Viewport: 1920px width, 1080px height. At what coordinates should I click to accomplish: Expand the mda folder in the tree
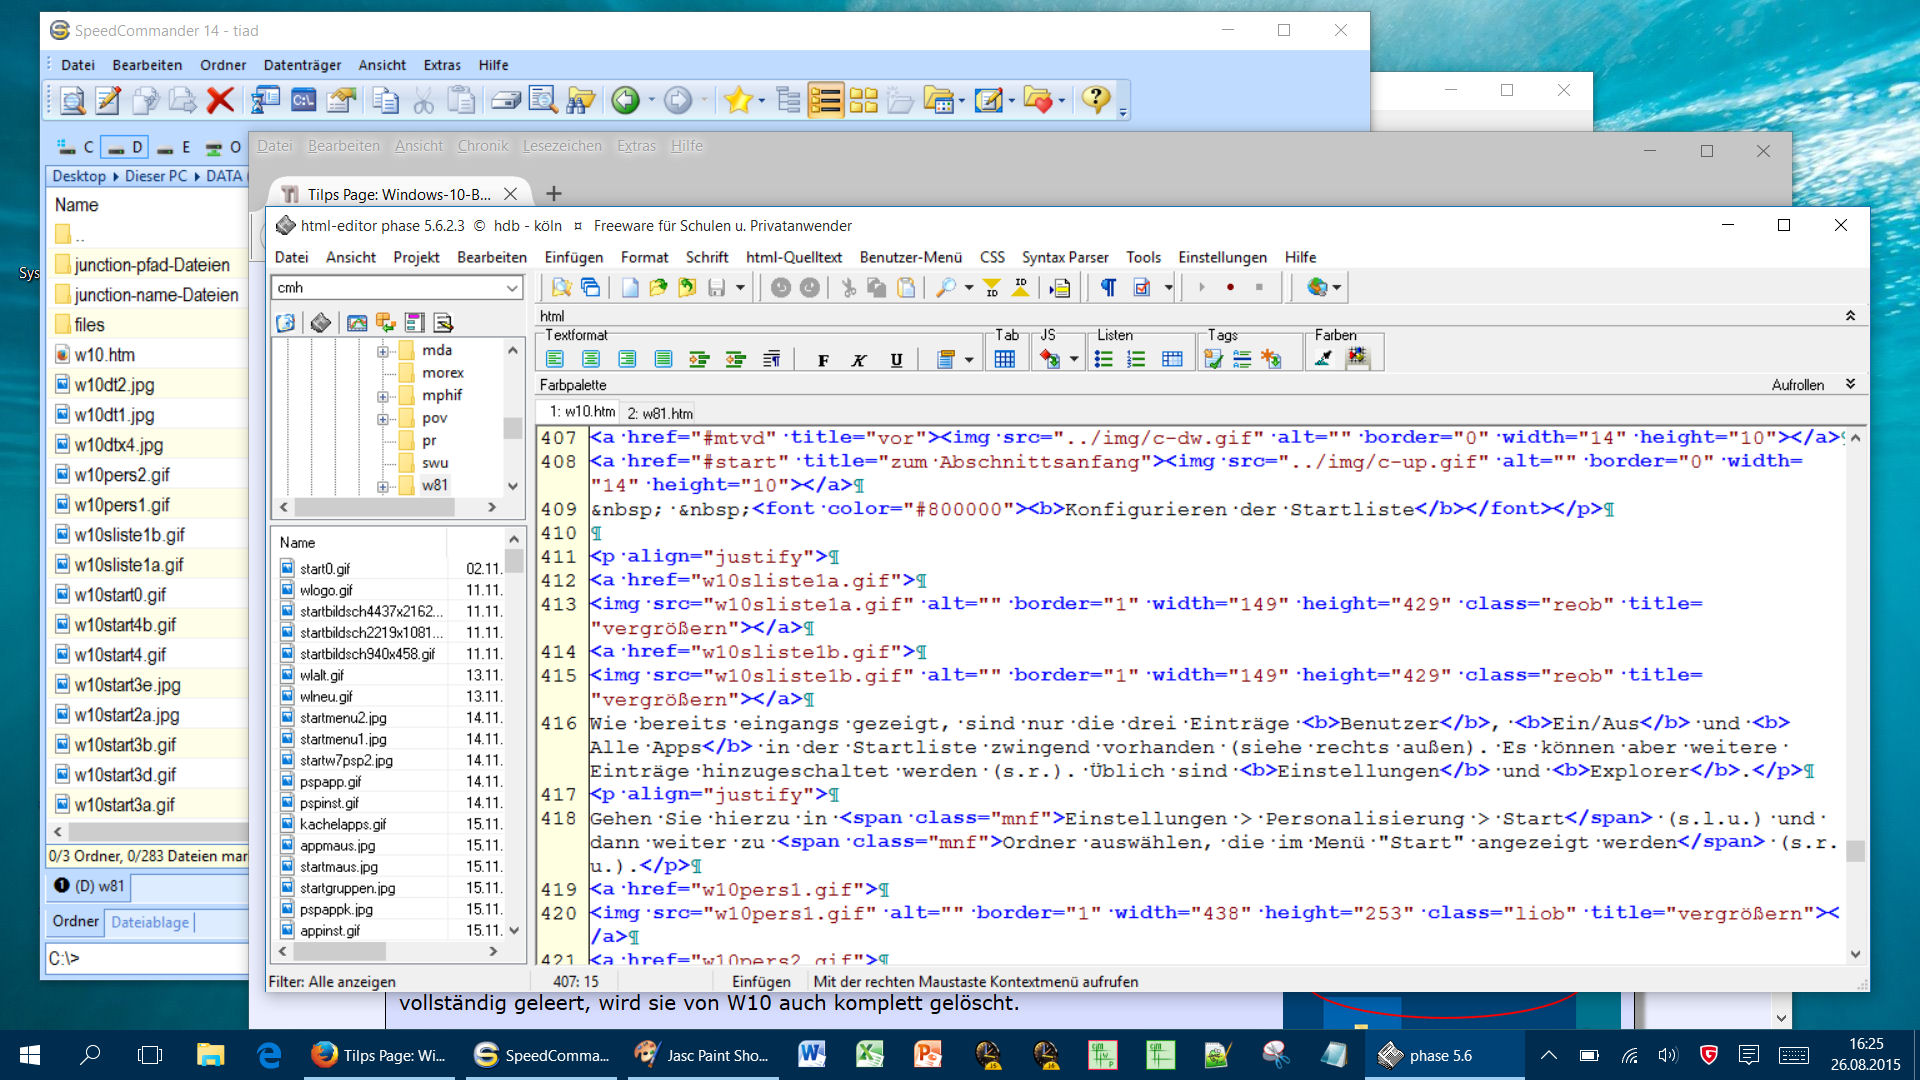point(382,351)
